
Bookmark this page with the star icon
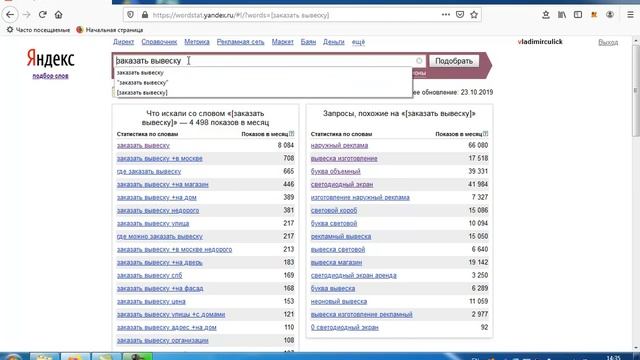474,15
